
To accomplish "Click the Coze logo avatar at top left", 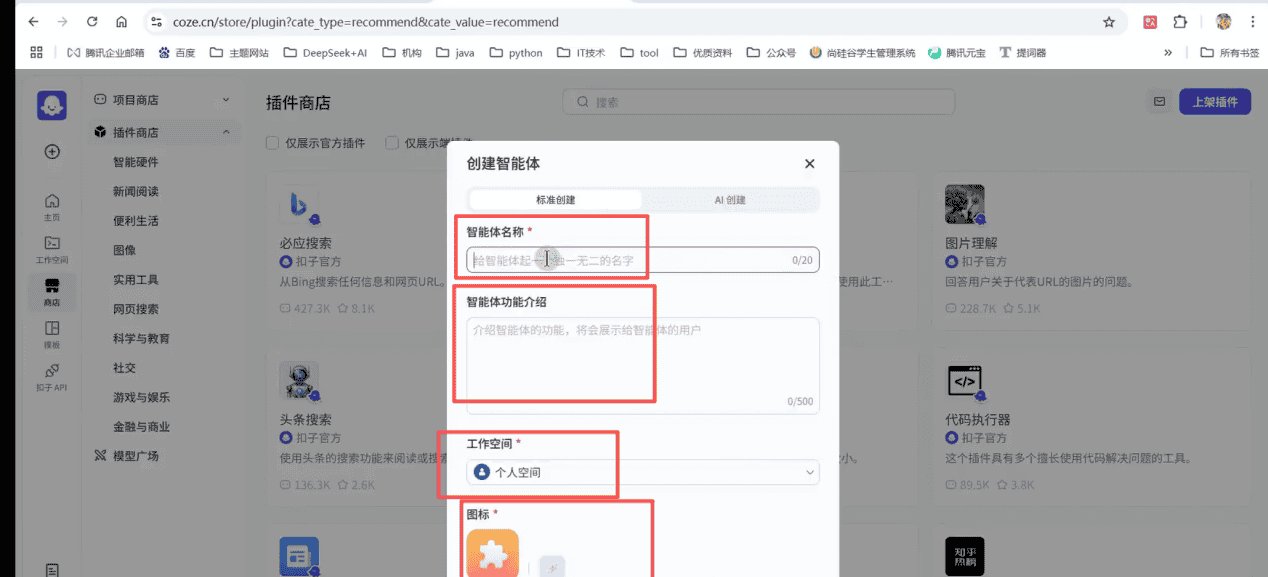I will [x=52, y=105].
